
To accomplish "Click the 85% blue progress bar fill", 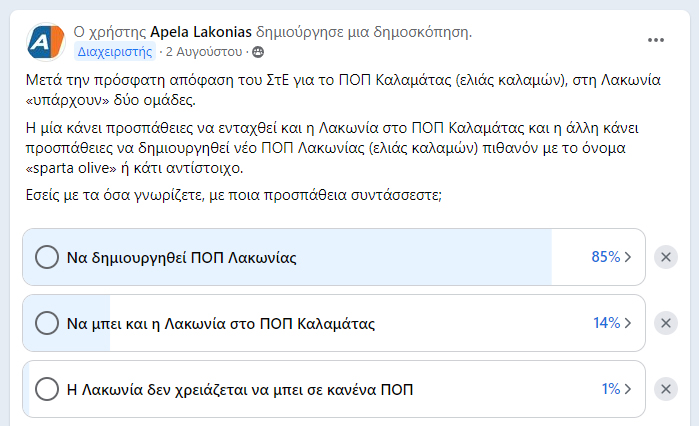I will coord(287,257).
